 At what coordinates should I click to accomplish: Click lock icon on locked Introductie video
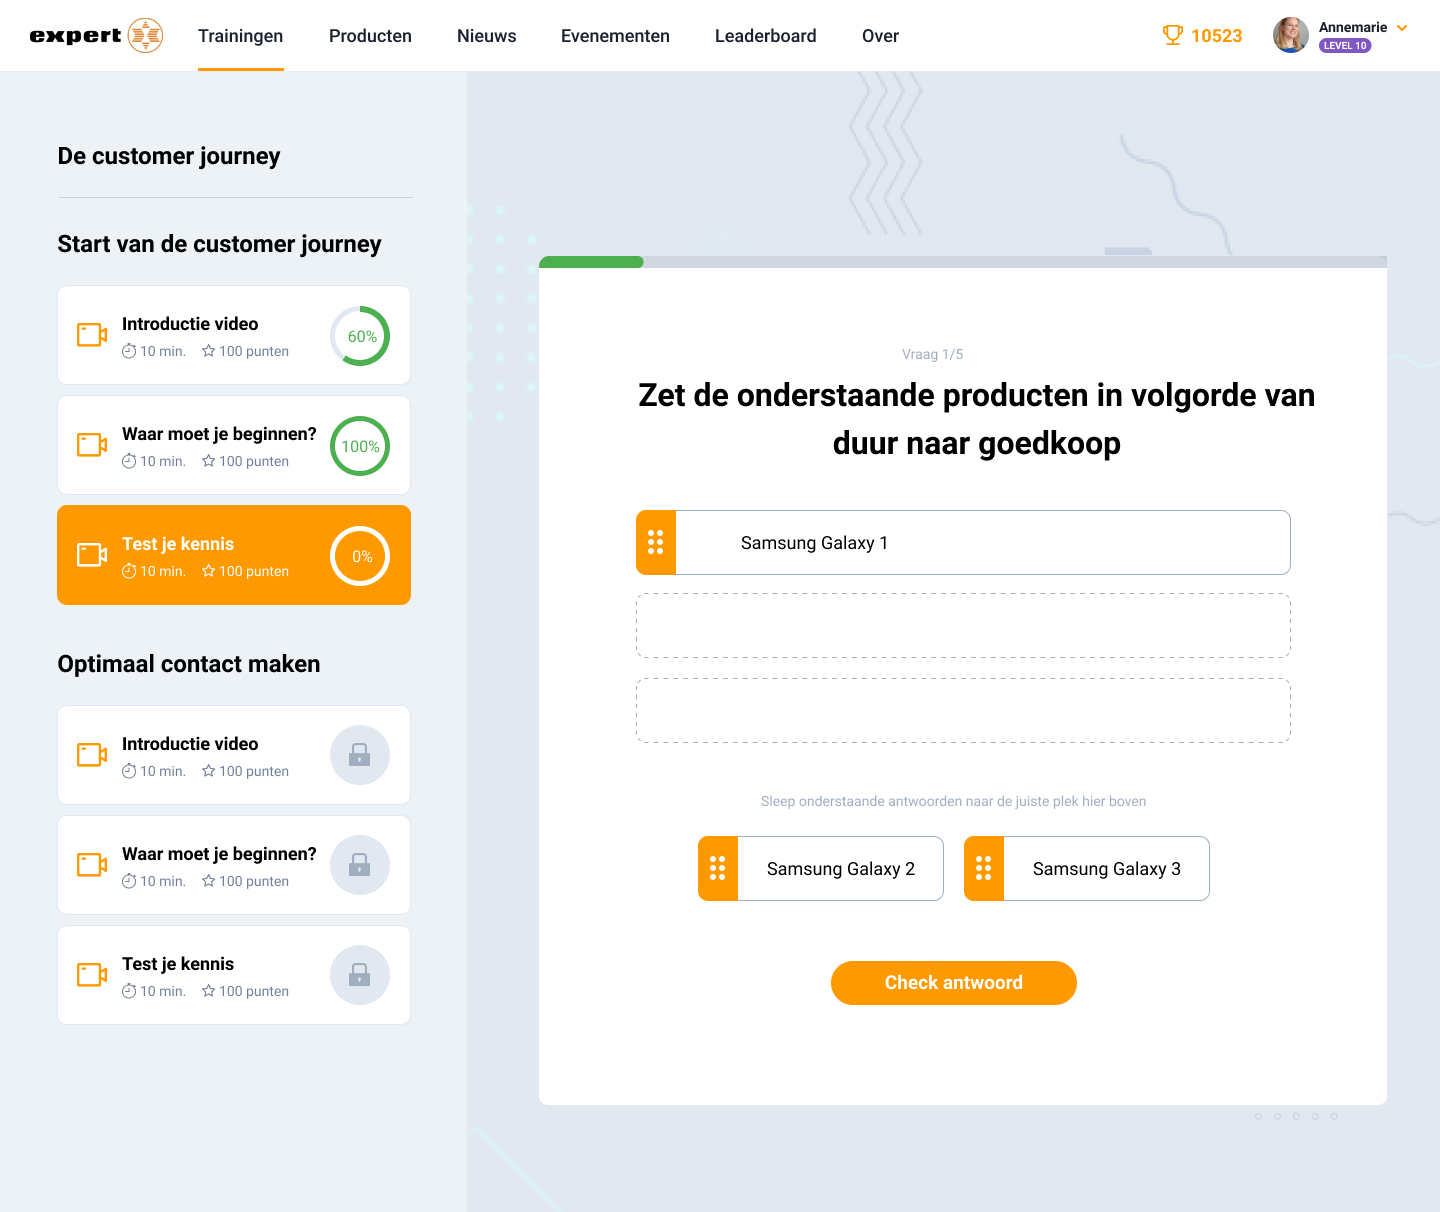coord(360,755)
